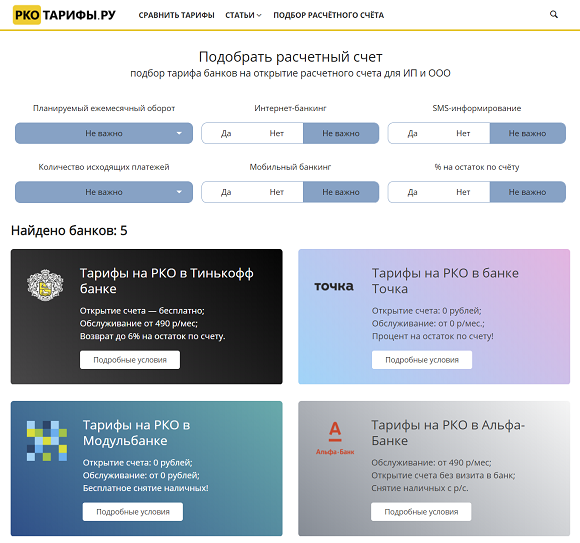Select Да for Интернет-банкинг
The width and height of the screenshot is (580, 543).
[x=226, y=133]
